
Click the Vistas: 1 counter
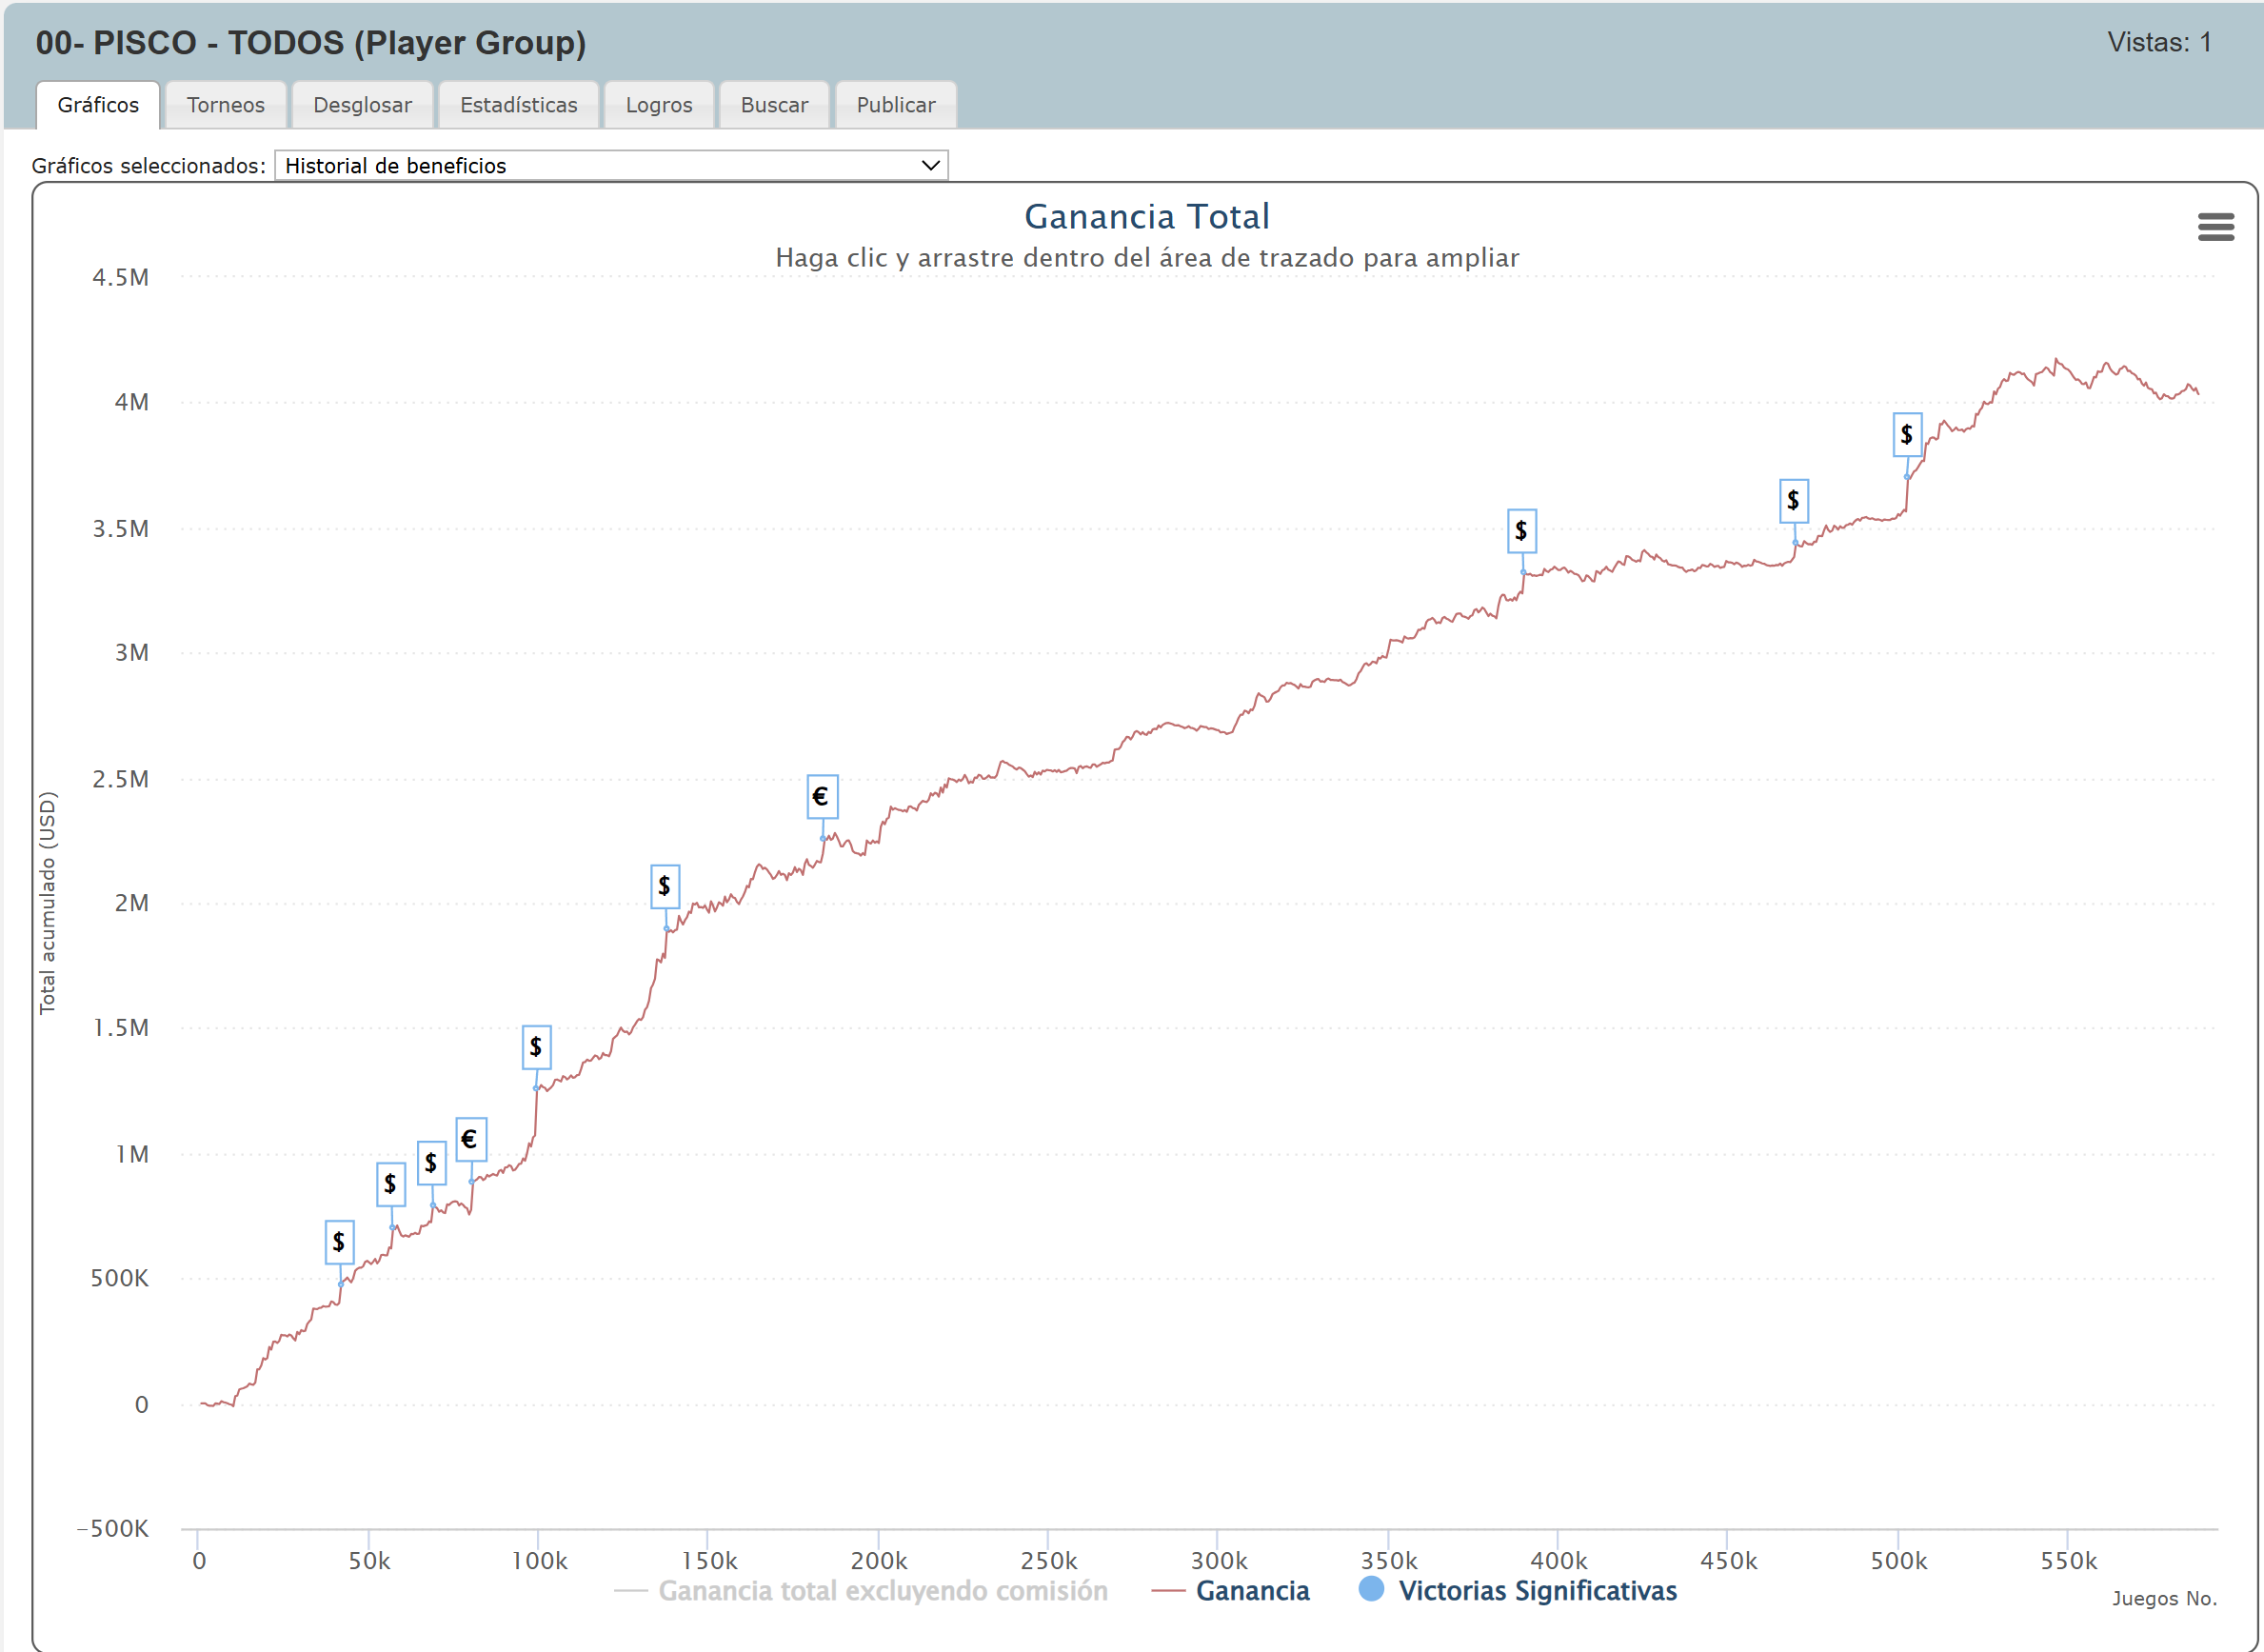pos(2165,42)
